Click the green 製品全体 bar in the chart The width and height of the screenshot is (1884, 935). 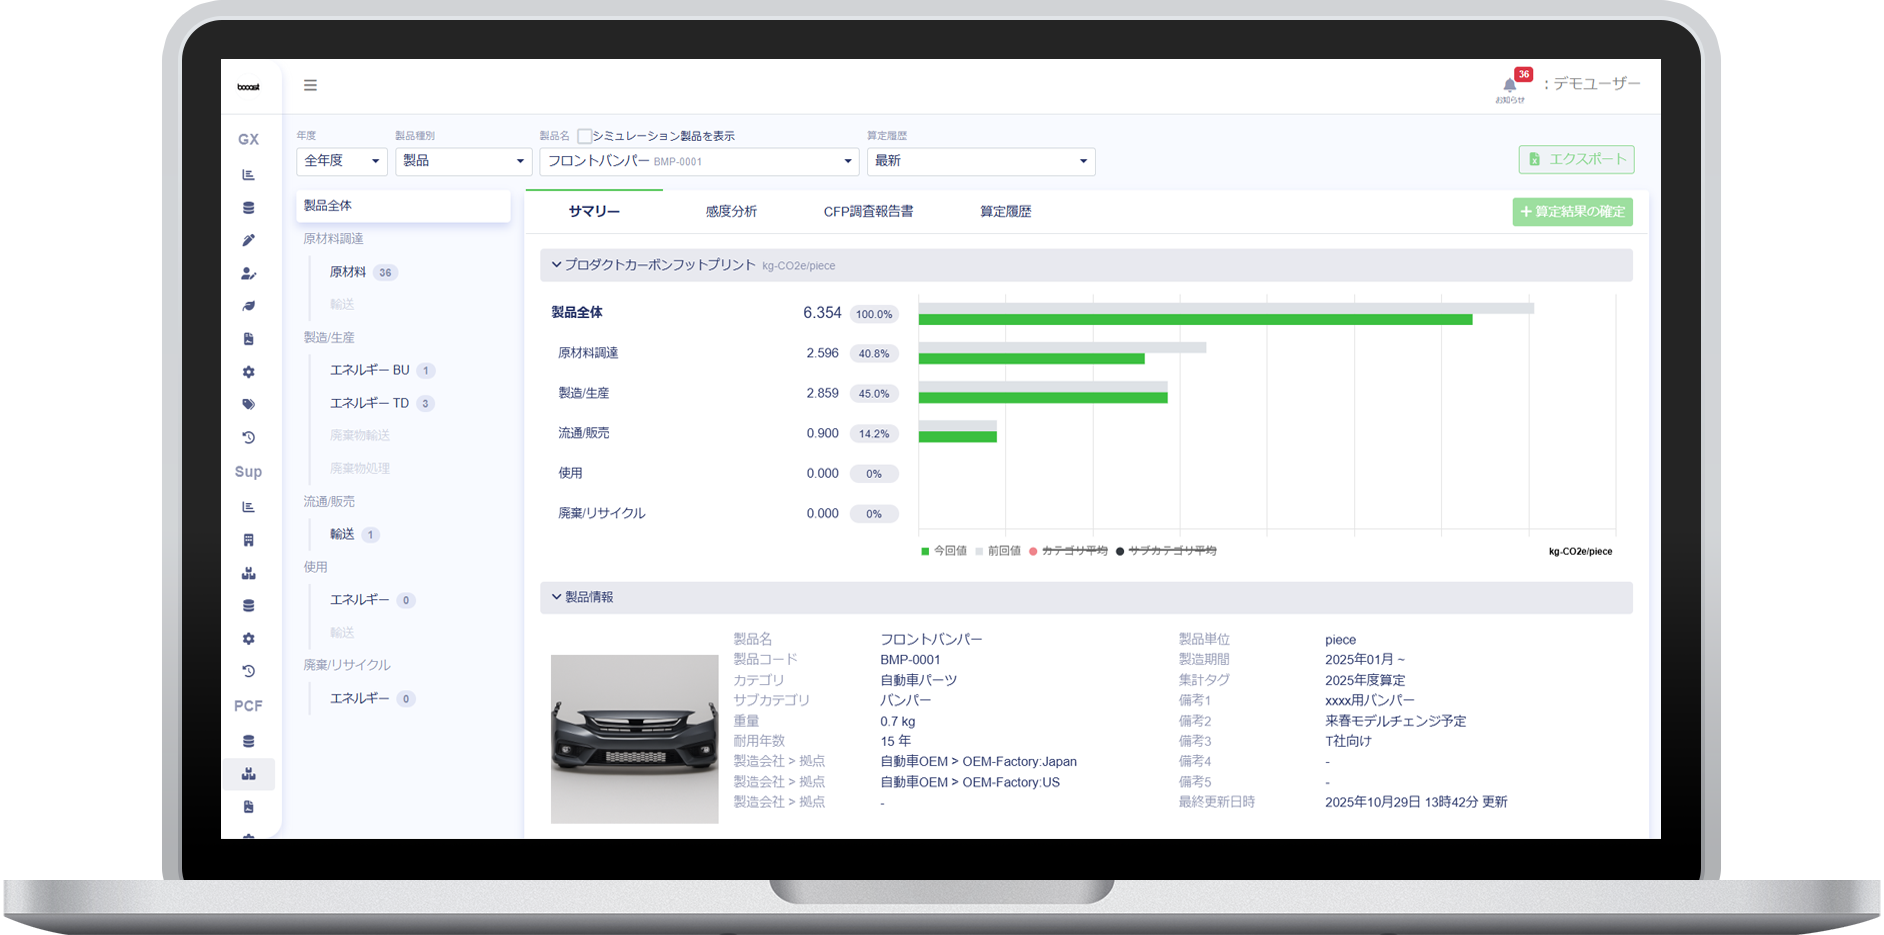tap(1195, 320)
